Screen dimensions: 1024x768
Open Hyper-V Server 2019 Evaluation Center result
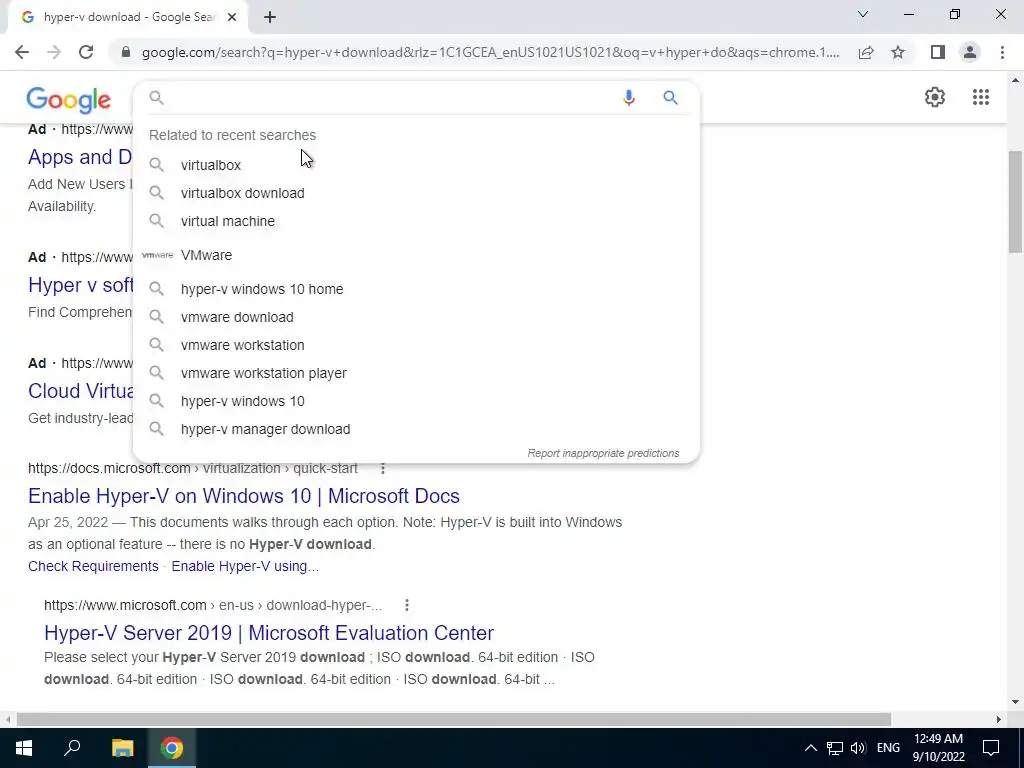pyautogui.click(x=269, y=633)
